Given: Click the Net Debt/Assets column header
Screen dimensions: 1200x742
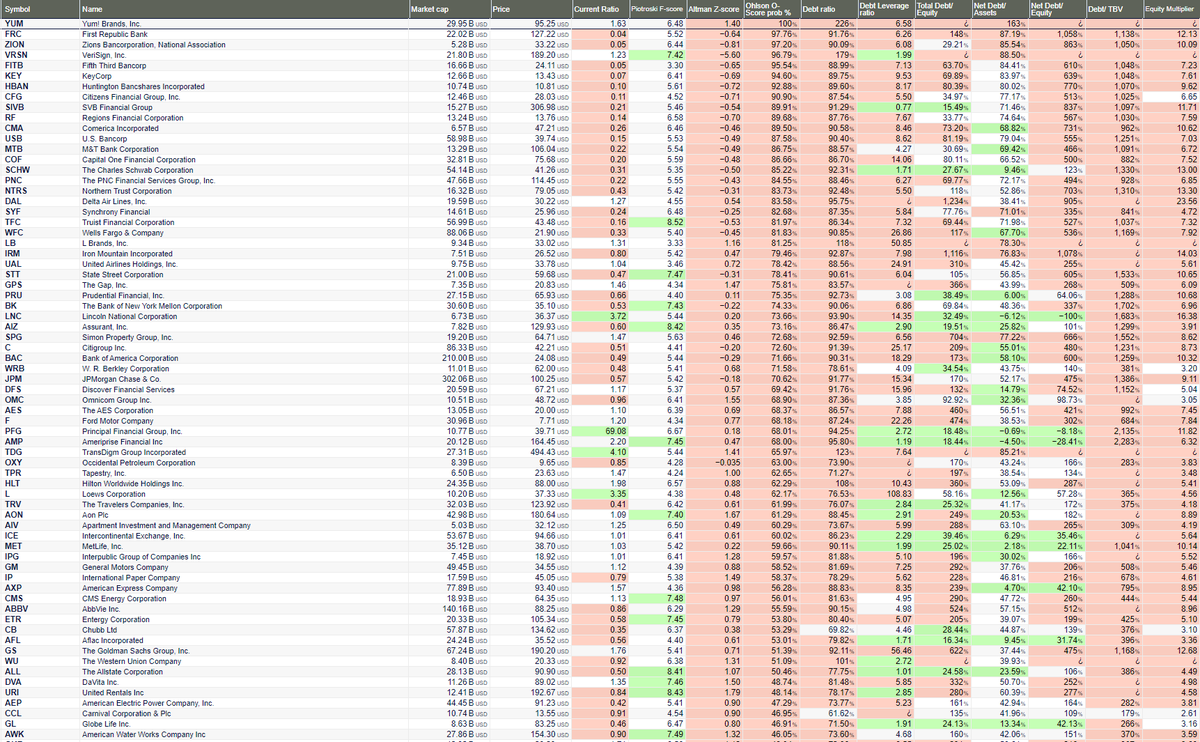Looking at the screenshot, I should tap(987, 9).
